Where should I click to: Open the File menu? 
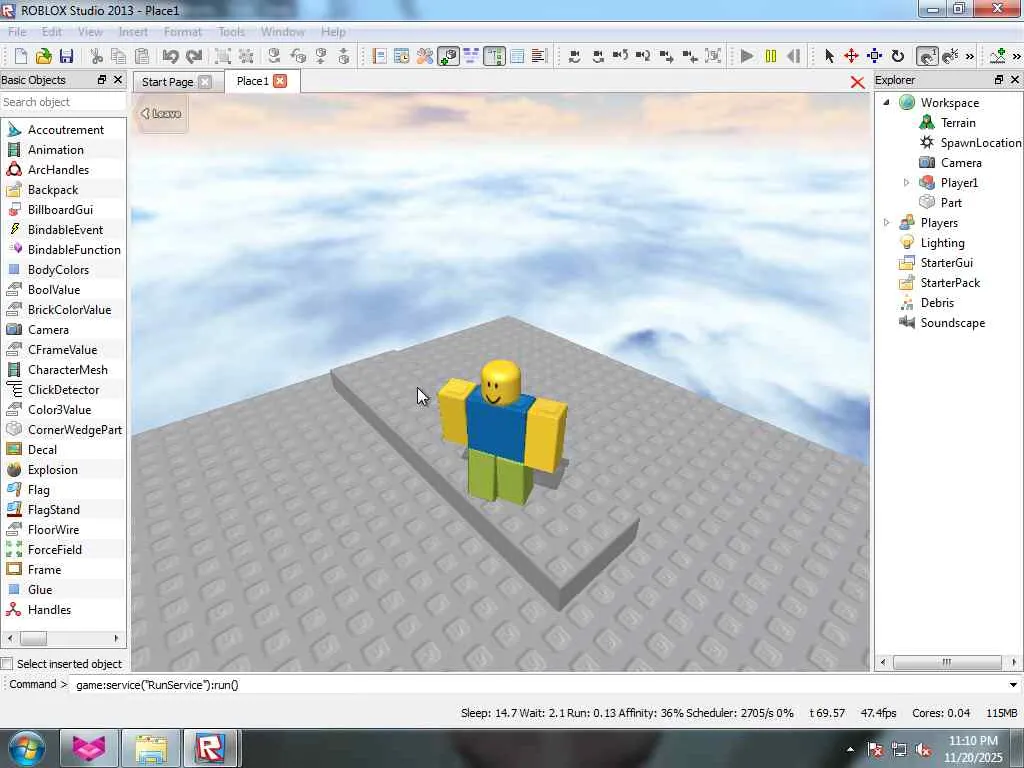[17, 31]
